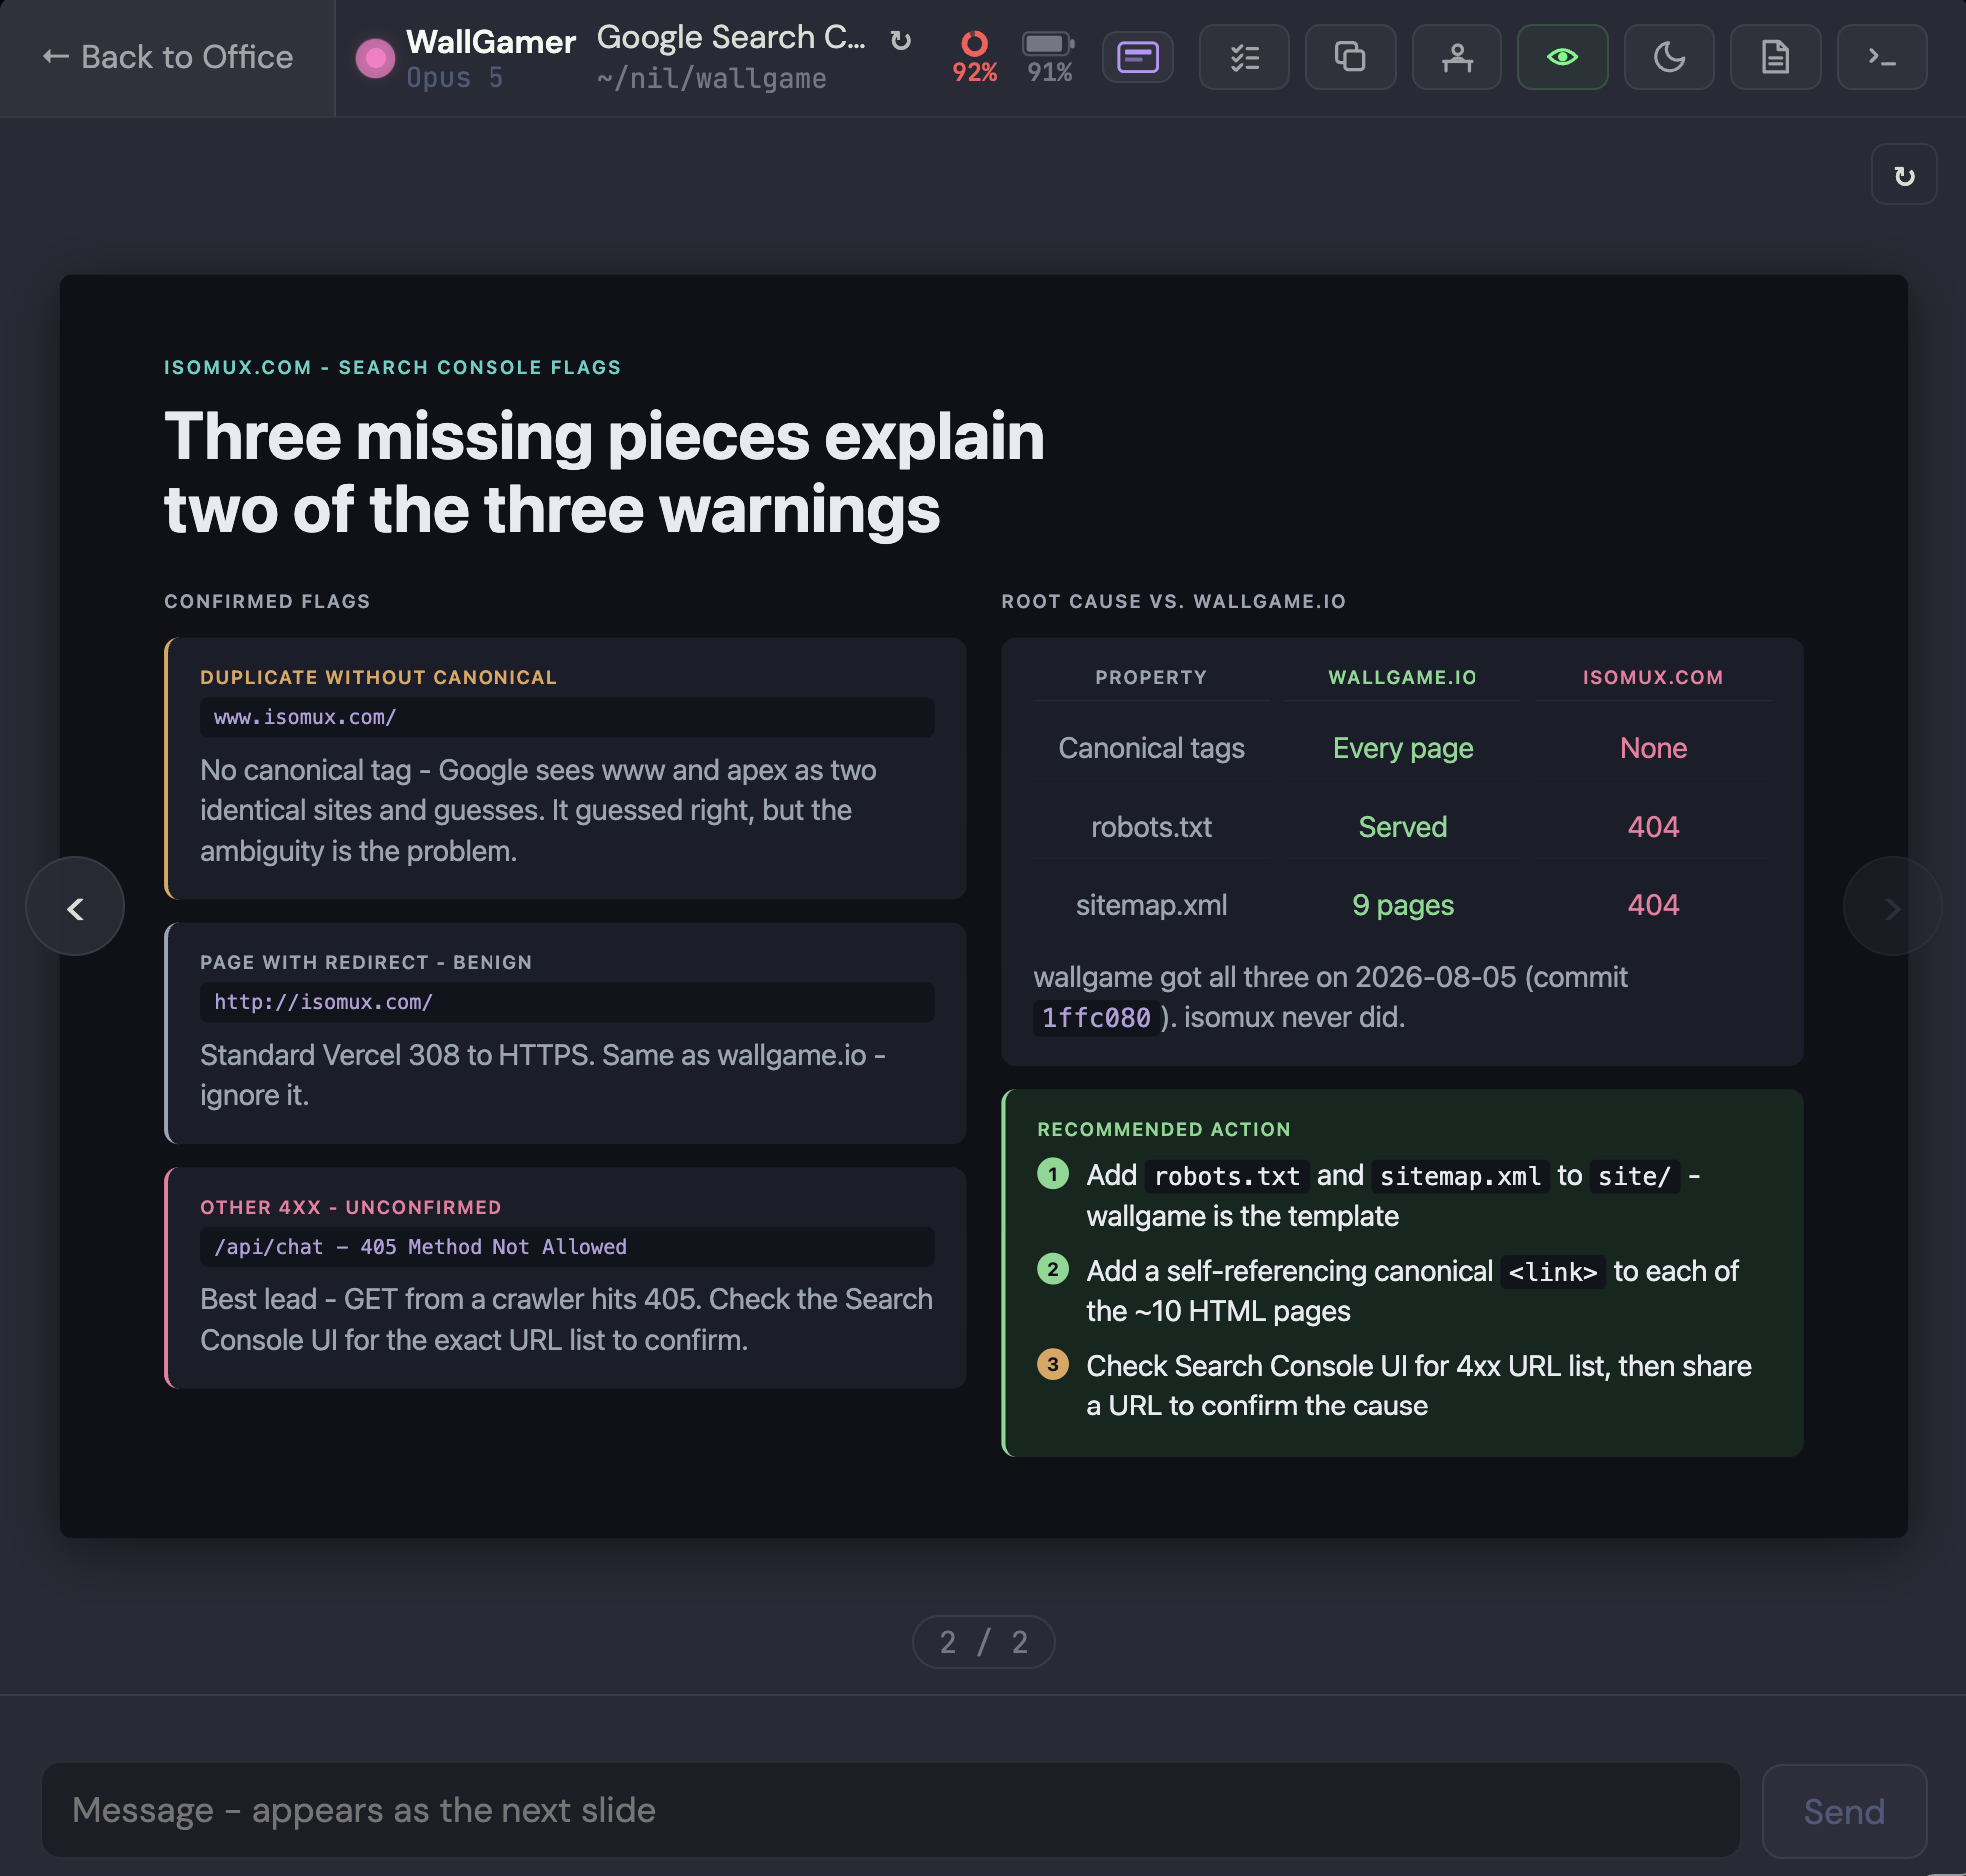Click the 1ffc080 commit hash
This screenshot has width=1966, height=1876.
pos(1096,1018)
